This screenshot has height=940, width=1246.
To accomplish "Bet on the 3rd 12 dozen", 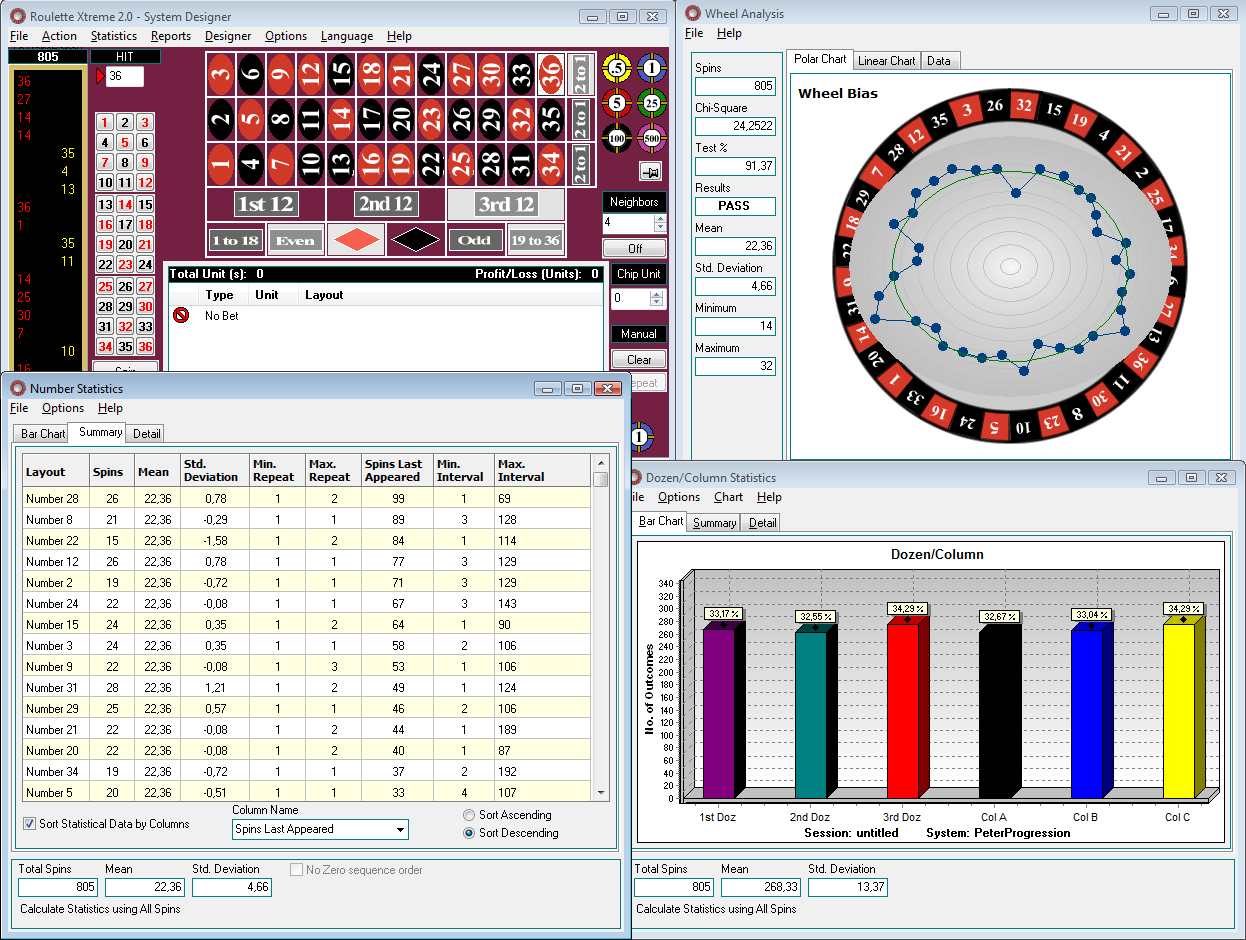I will [506, 204].
